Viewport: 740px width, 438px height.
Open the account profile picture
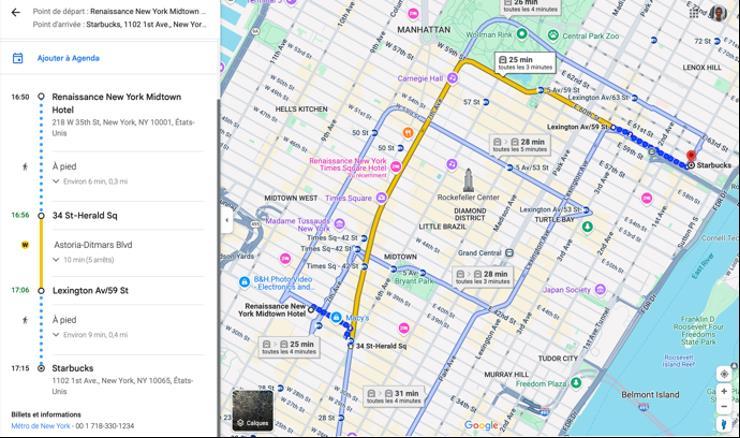(718, 13)
